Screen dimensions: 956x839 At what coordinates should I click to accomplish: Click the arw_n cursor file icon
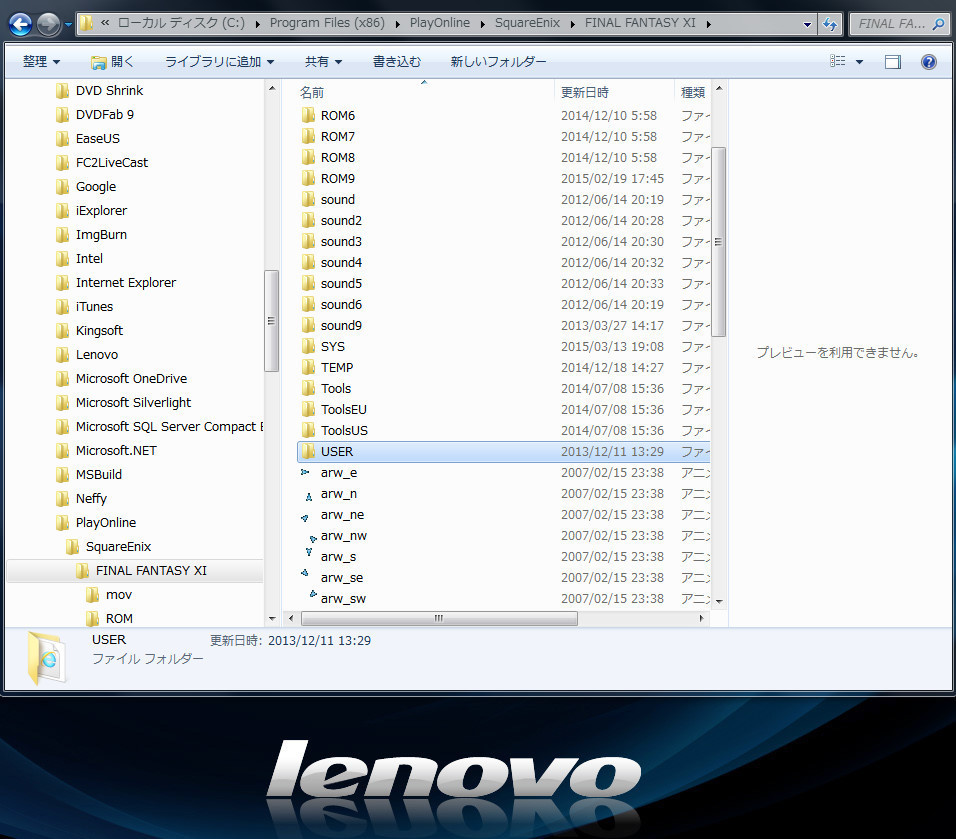(x=309, y=496)
